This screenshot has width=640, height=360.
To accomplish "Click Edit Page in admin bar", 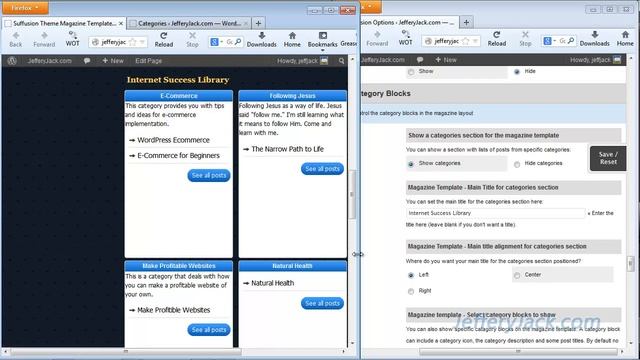I will tap(149, 61).
